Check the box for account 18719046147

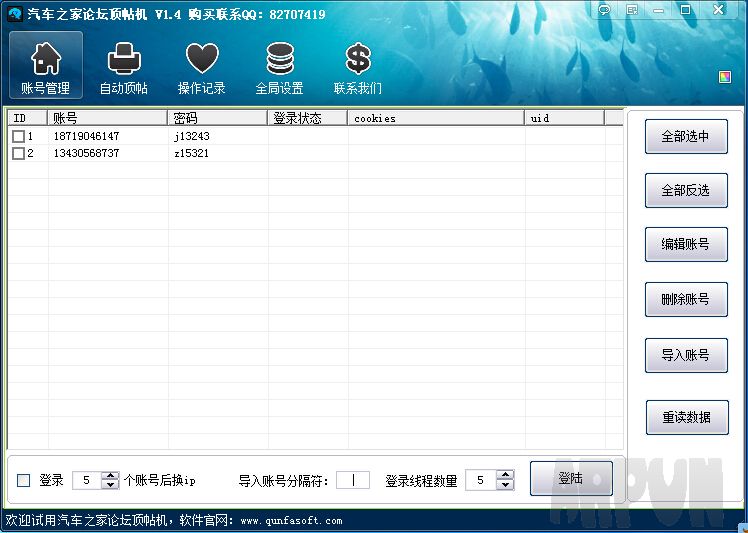pyautogui.click(x=18, y=137)
